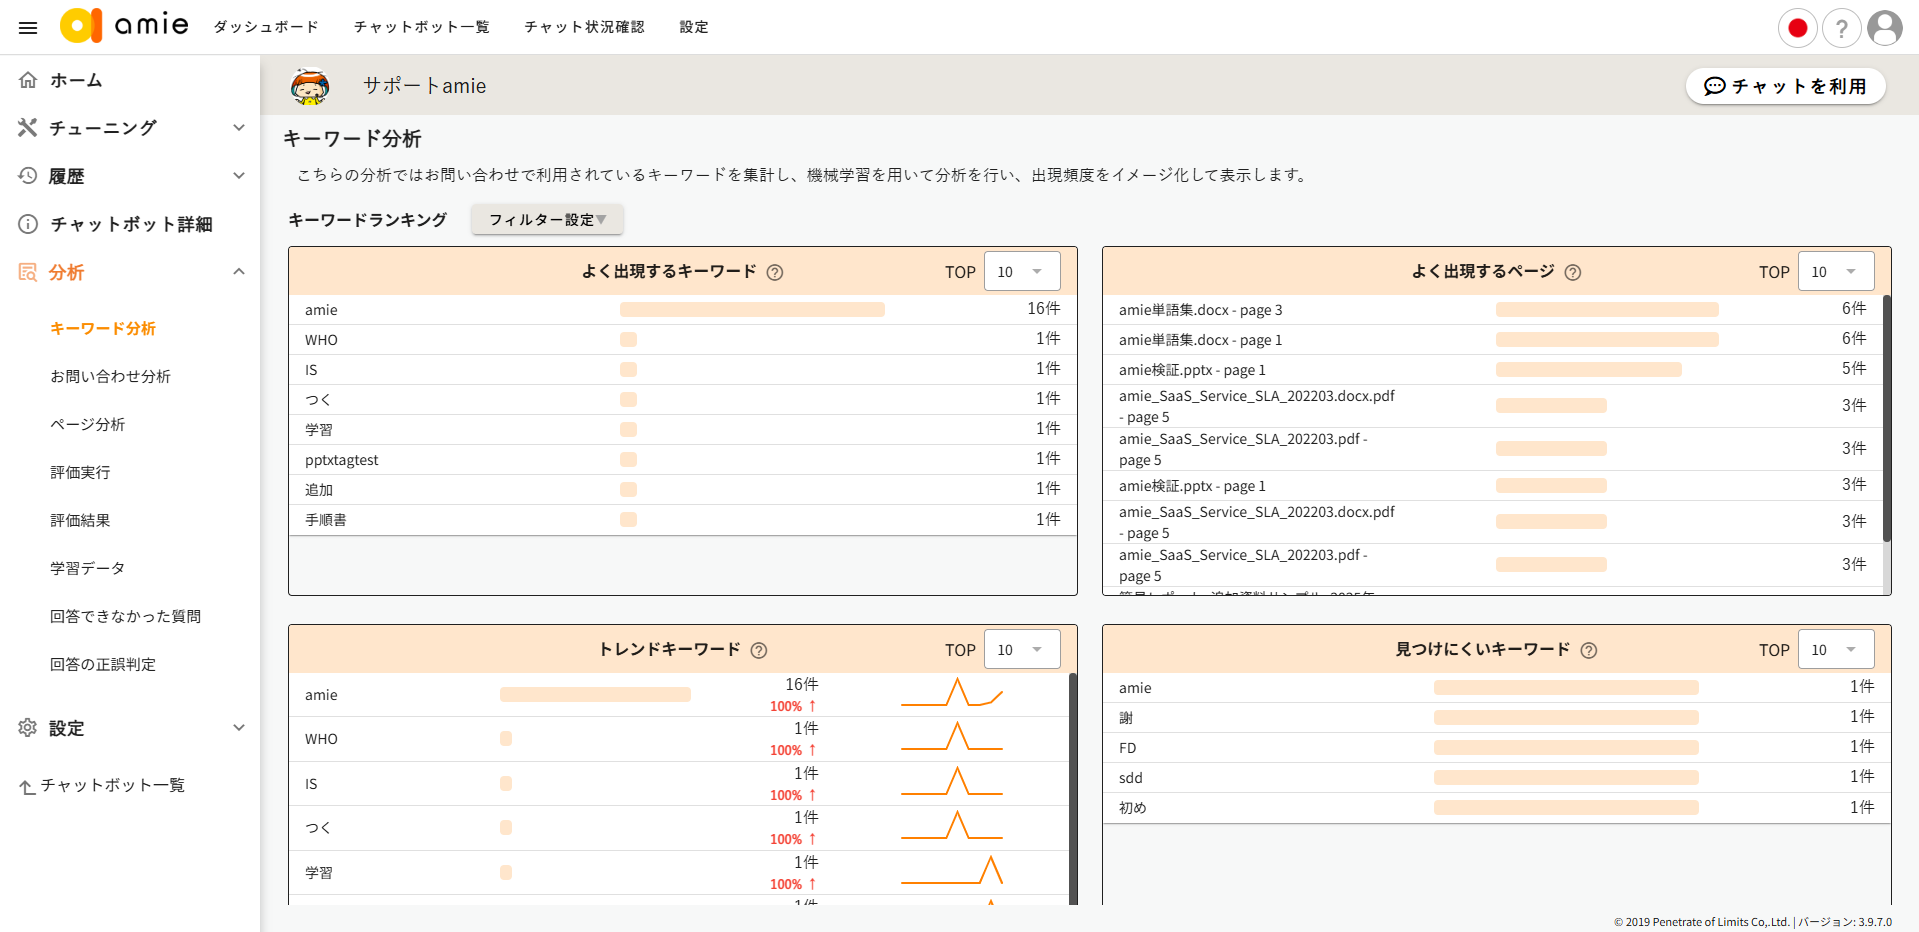Click the hamburger menu icon
Viewport: 1919px width, 932px height.
(28, 27)
